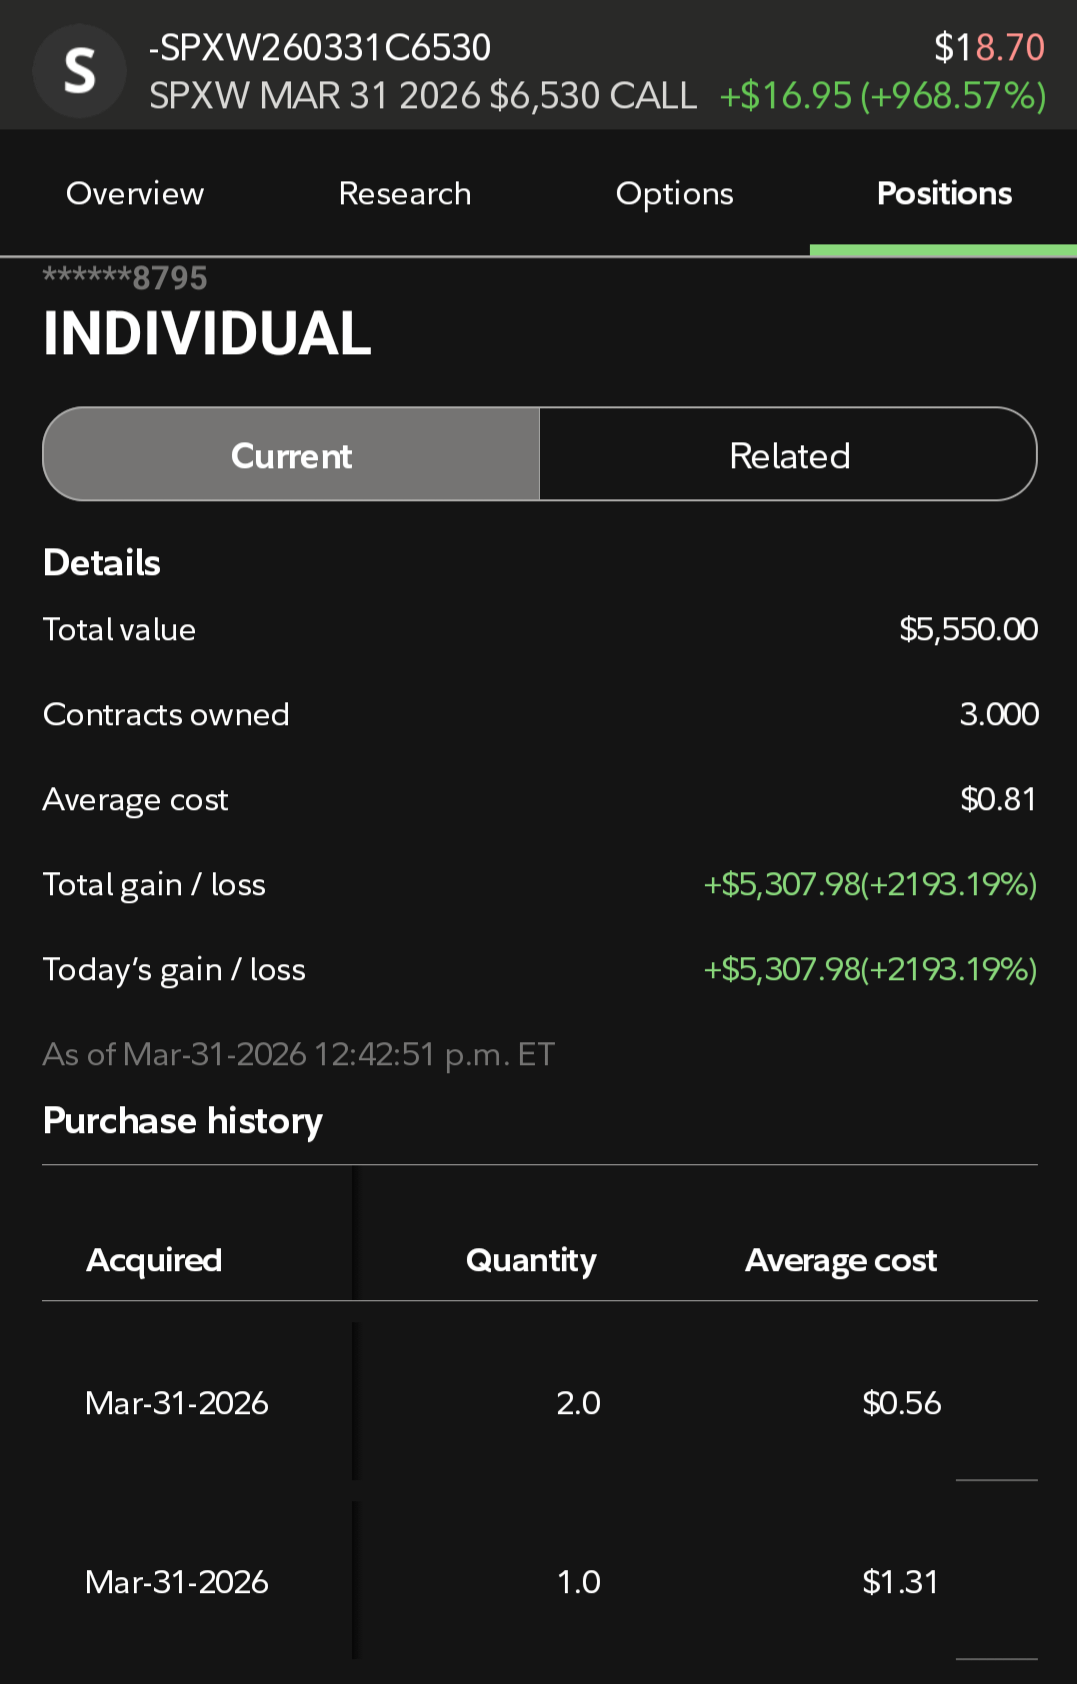
Task: Tap the Total value amount $5,550.00
Action: pos(968,629)
